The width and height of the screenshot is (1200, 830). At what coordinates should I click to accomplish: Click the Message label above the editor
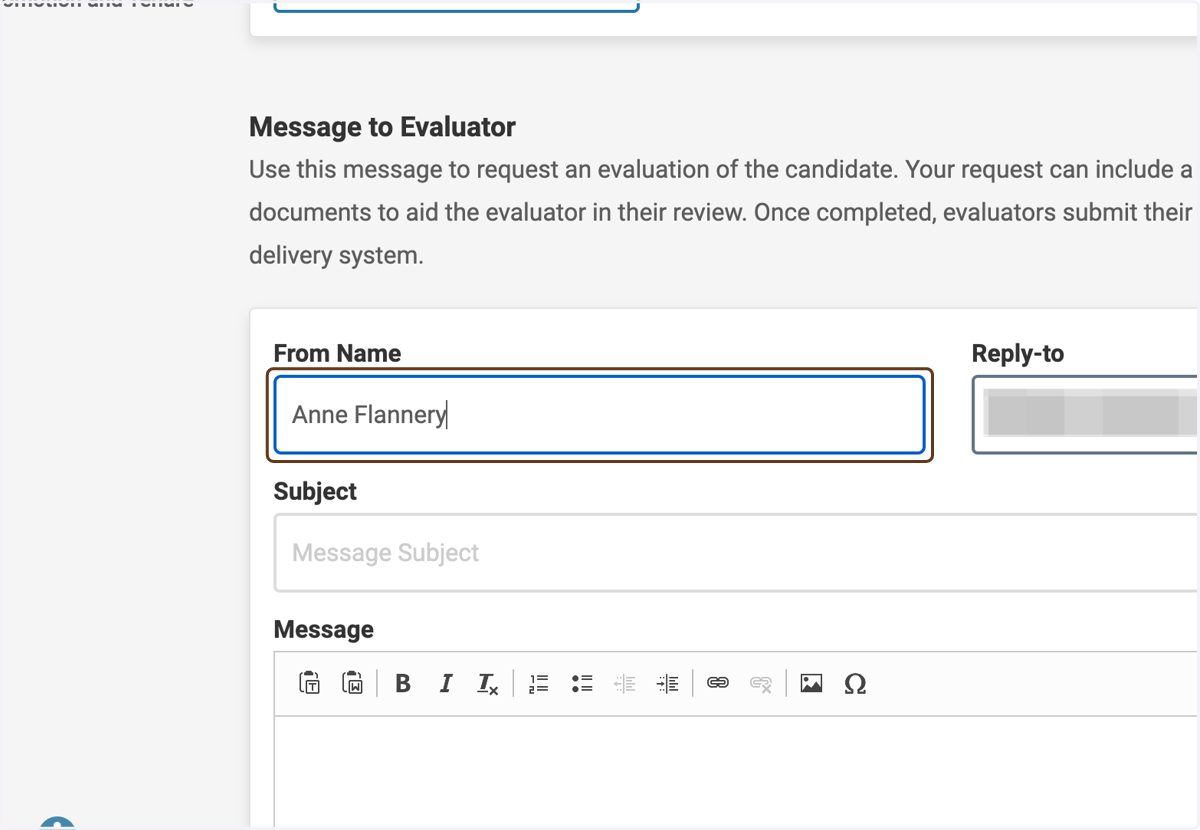point(323,630)
